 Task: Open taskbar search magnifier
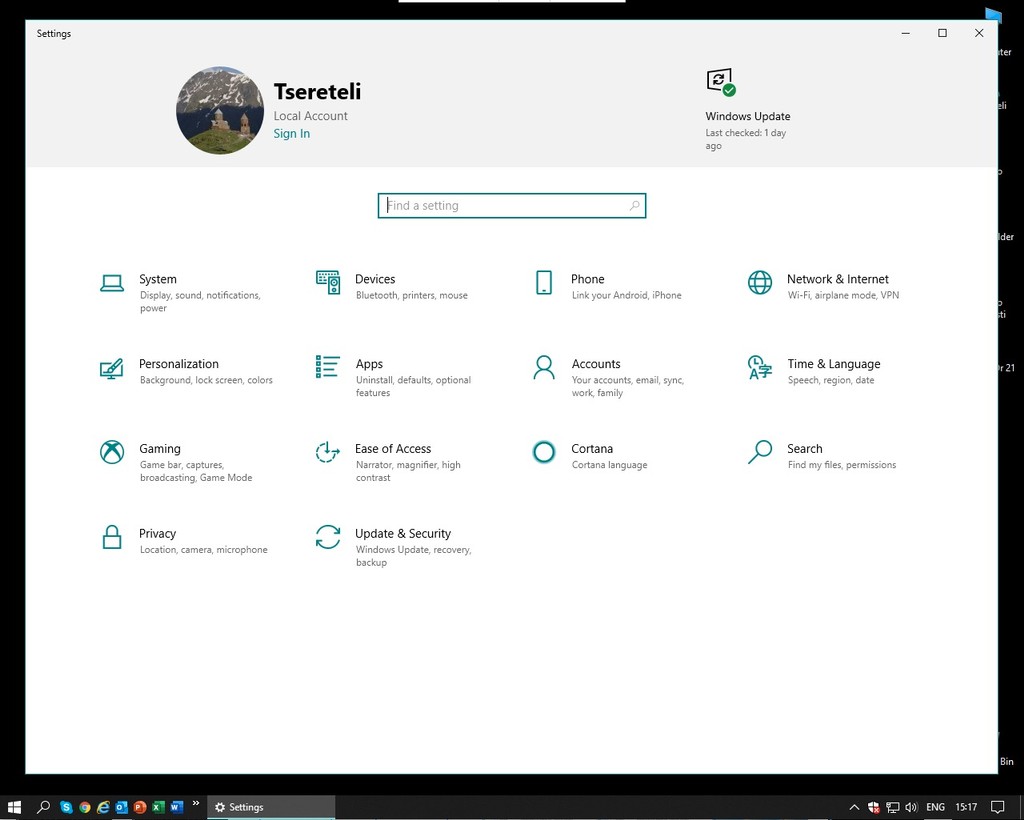43,808
